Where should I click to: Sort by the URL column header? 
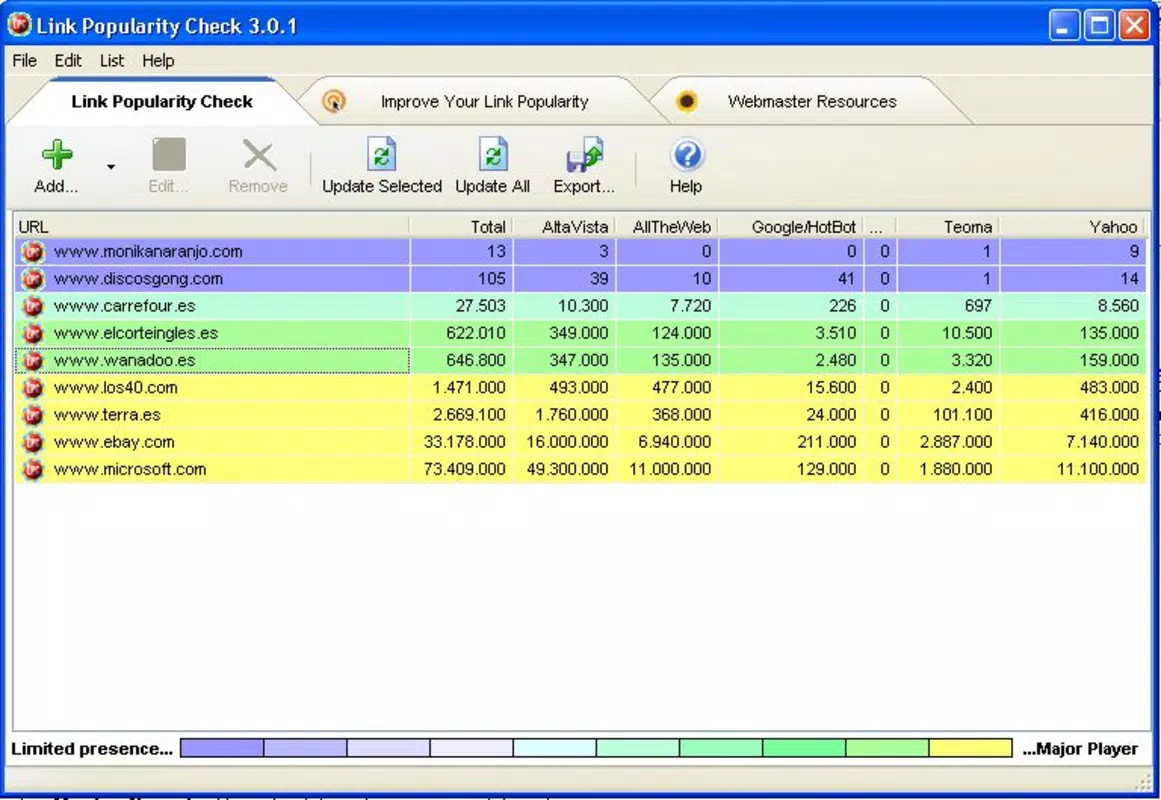[212, 227]
